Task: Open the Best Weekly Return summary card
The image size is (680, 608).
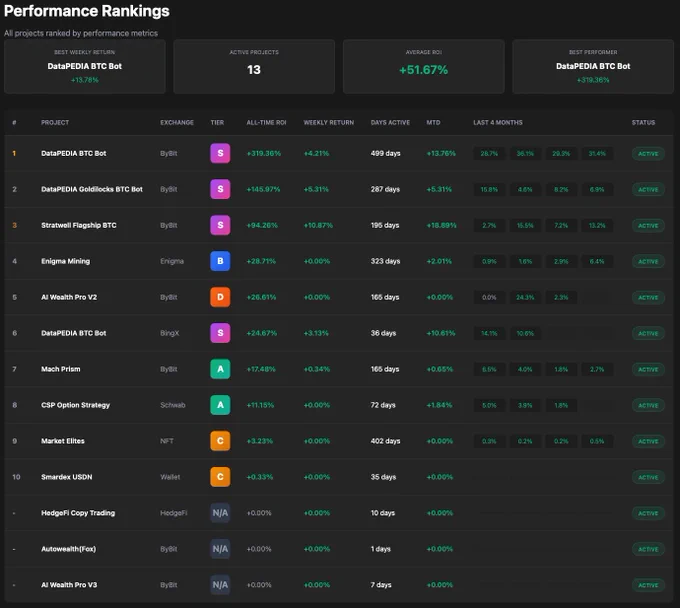Action: [85, 66]
